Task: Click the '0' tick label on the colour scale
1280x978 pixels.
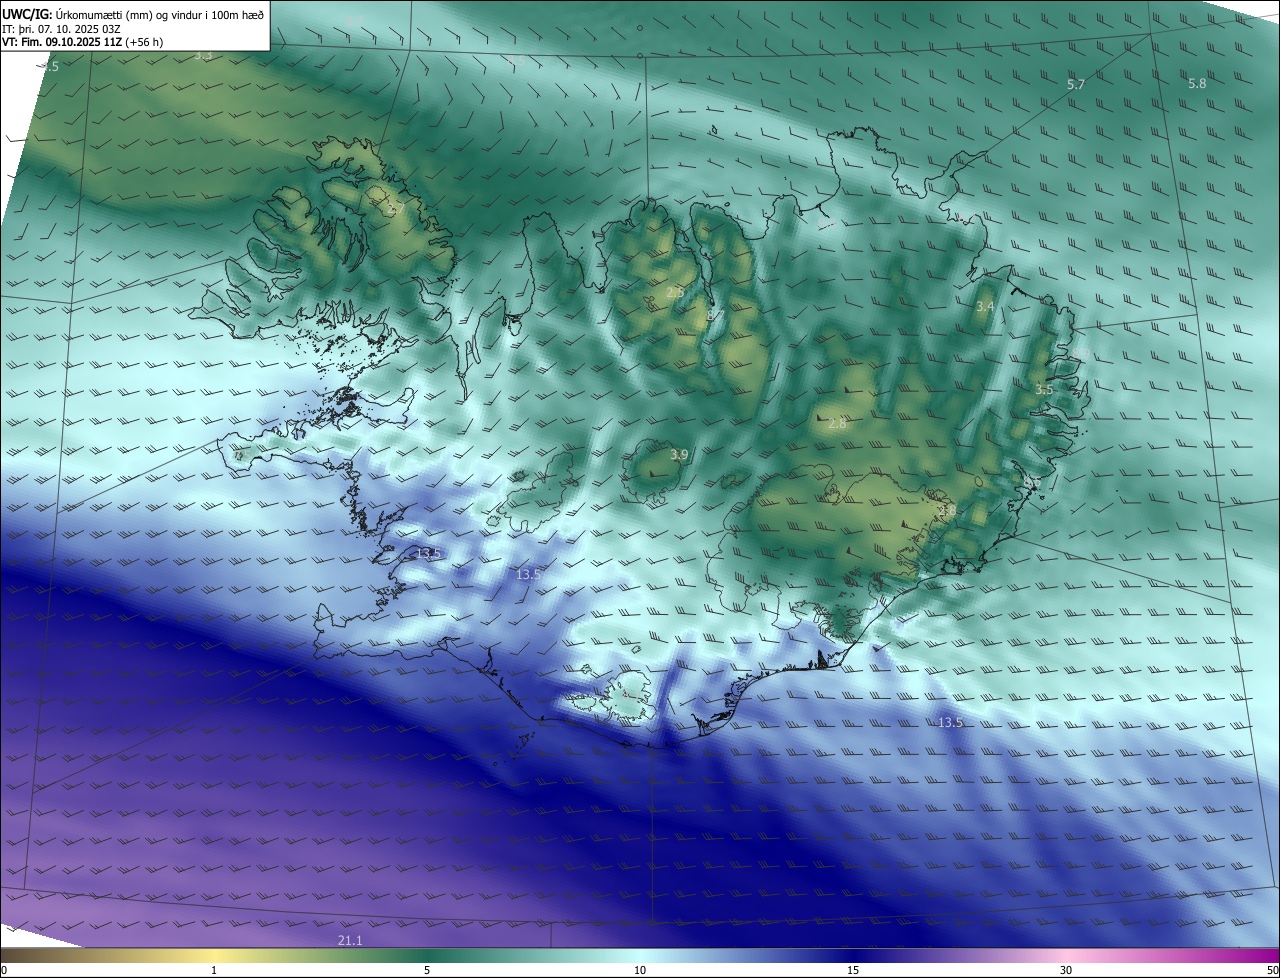Action: click(x=4, y=970)
